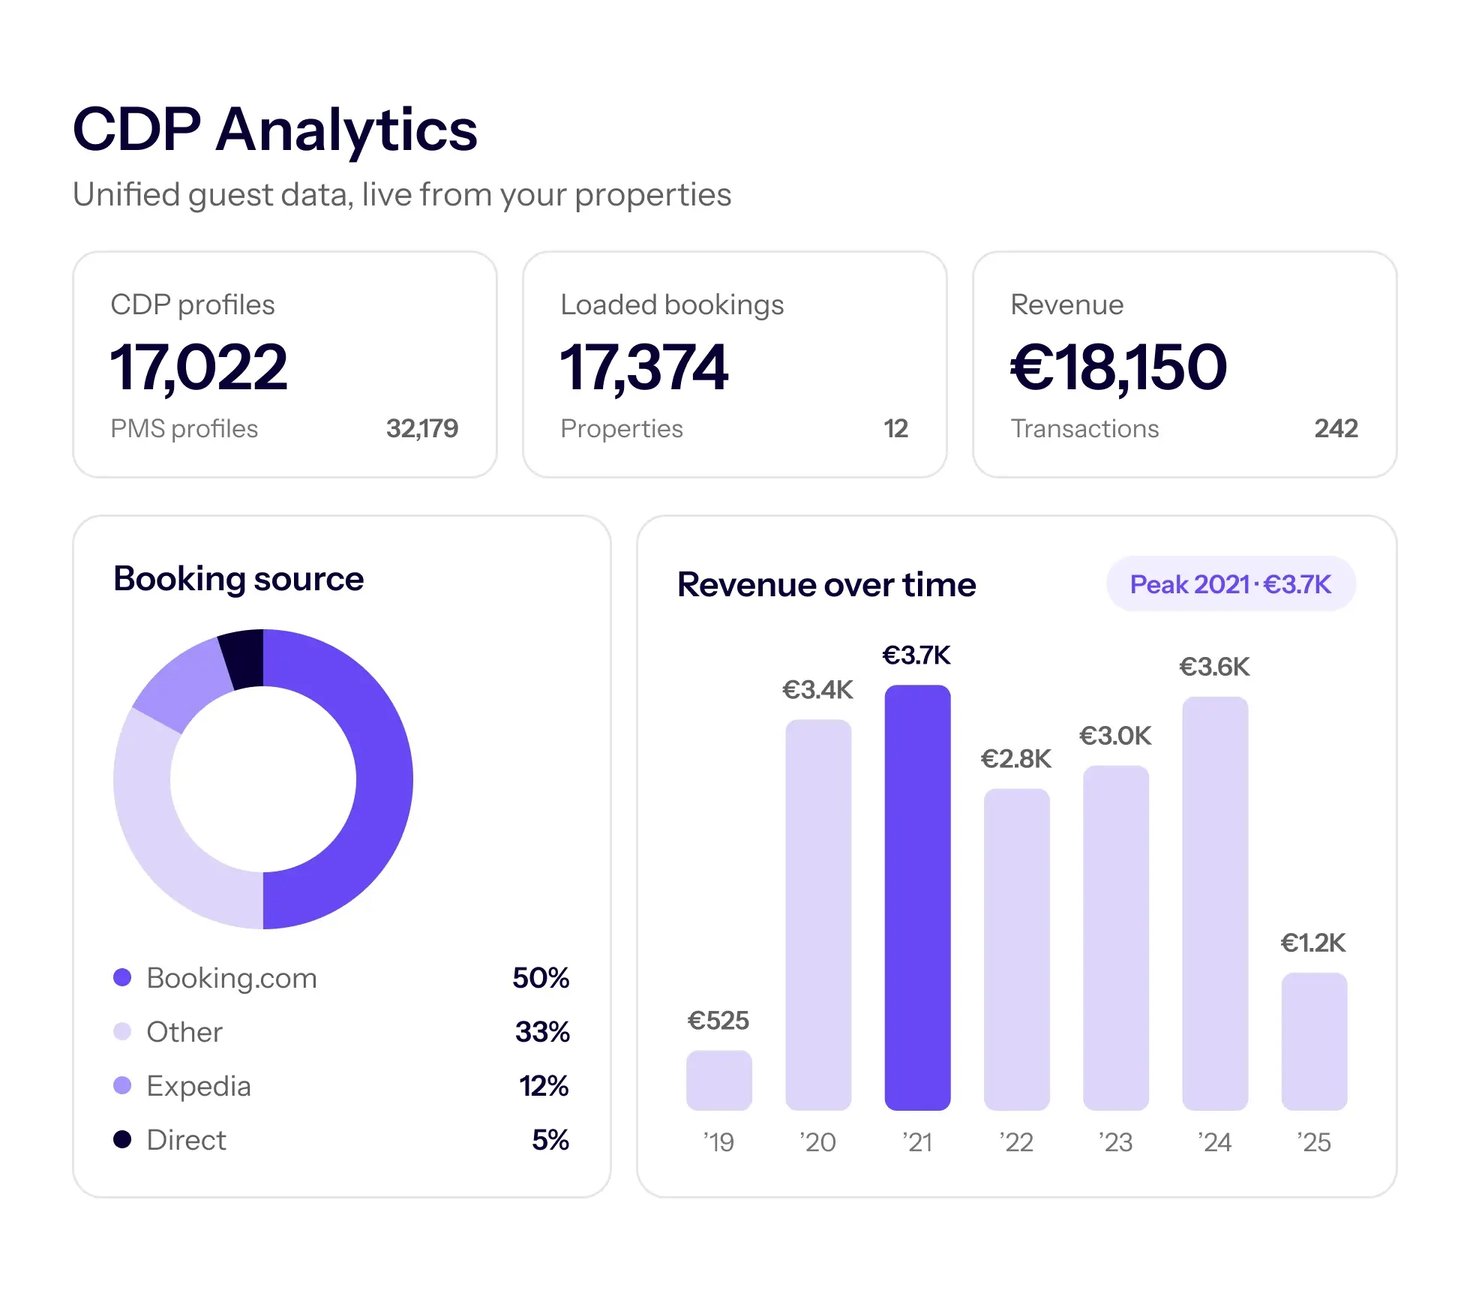The width and height of the screenshot is (1470, 1293).
Task: Select the Expedia legend label
Action: 199,1087
